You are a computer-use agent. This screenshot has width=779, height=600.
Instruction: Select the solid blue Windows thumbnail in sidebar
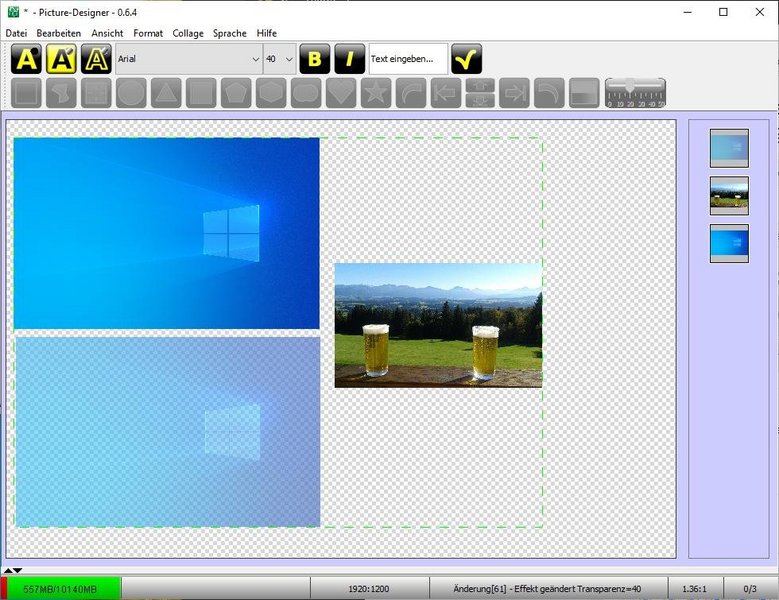click(729, 243)
